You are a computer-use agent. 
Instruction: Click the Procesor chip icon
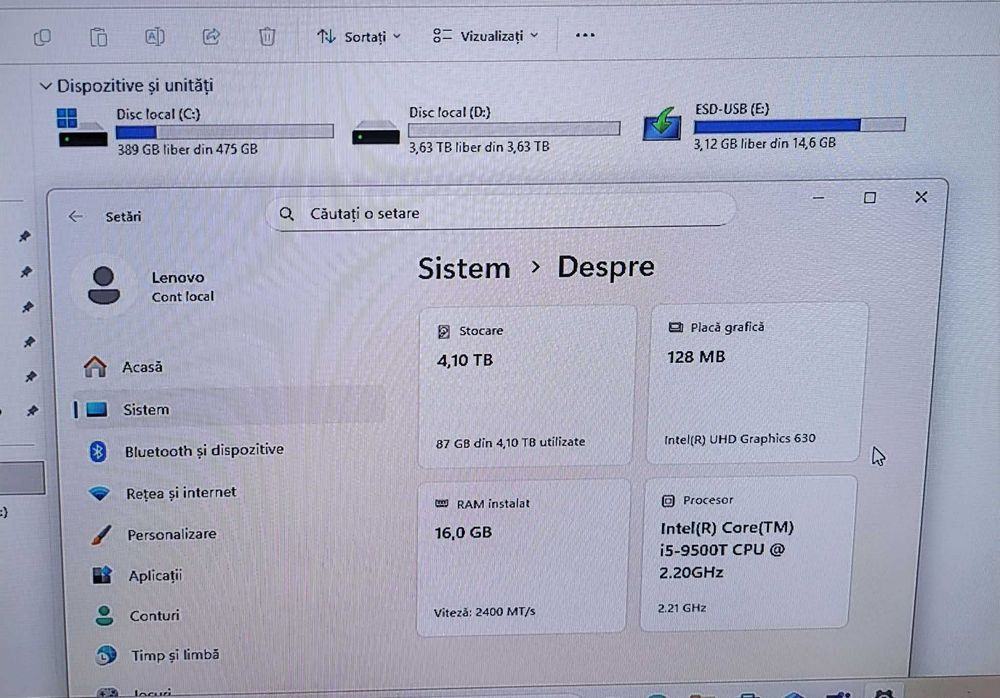point(668,501)
